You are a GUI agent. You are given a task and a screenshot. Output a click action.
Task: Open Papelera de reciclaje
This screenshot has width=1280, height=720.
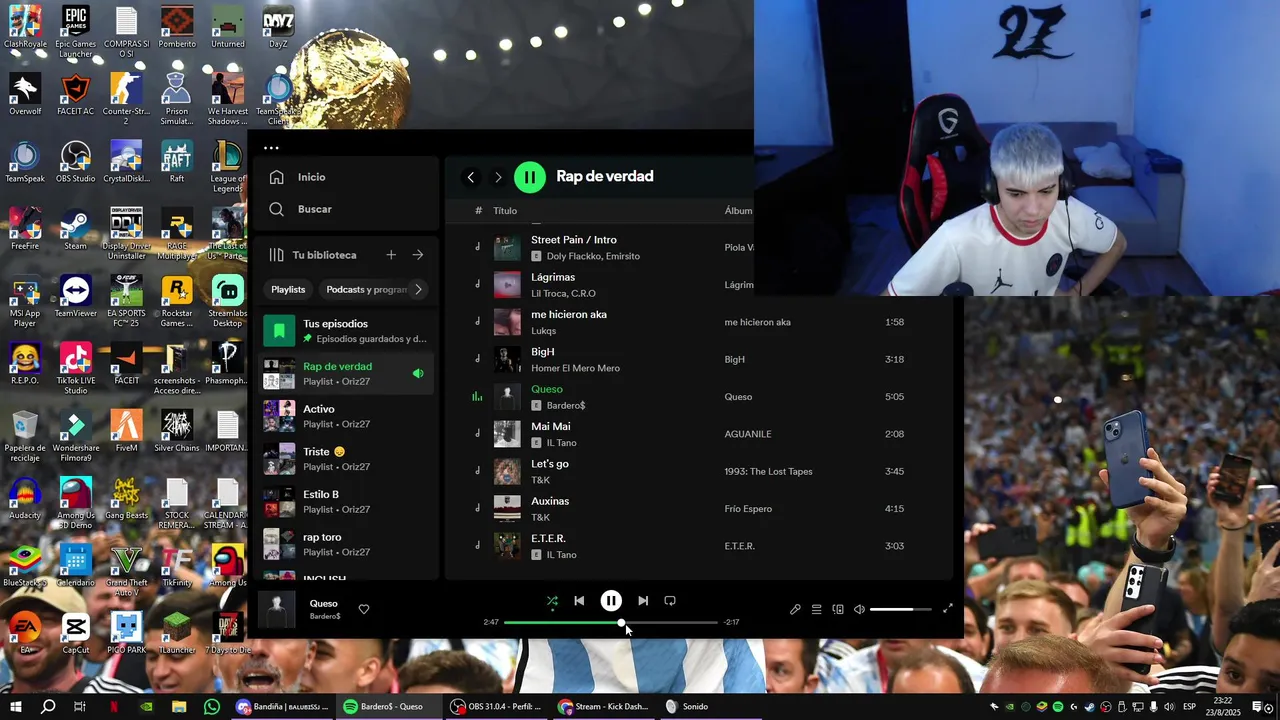pos(25,436)
